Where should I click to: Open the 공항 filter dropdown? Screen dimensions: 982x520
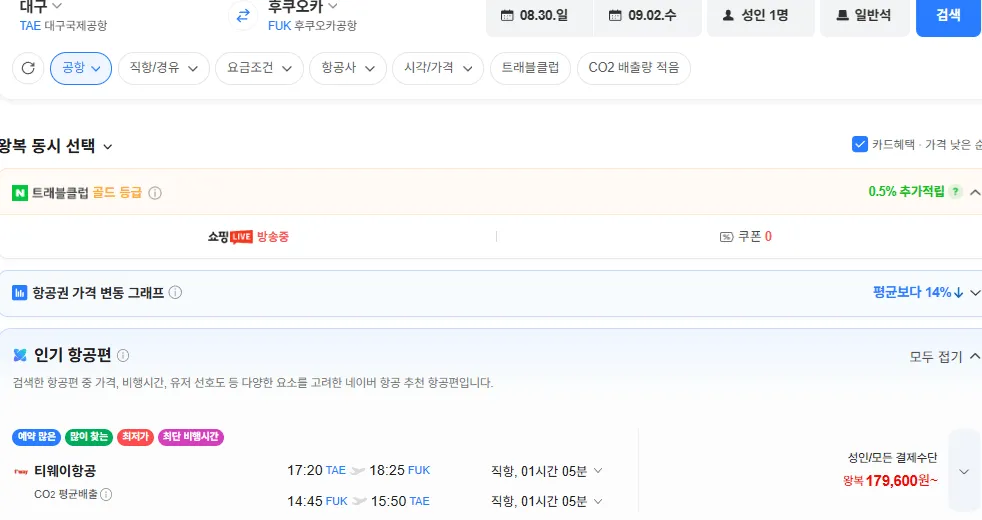(x=81, y=68)
